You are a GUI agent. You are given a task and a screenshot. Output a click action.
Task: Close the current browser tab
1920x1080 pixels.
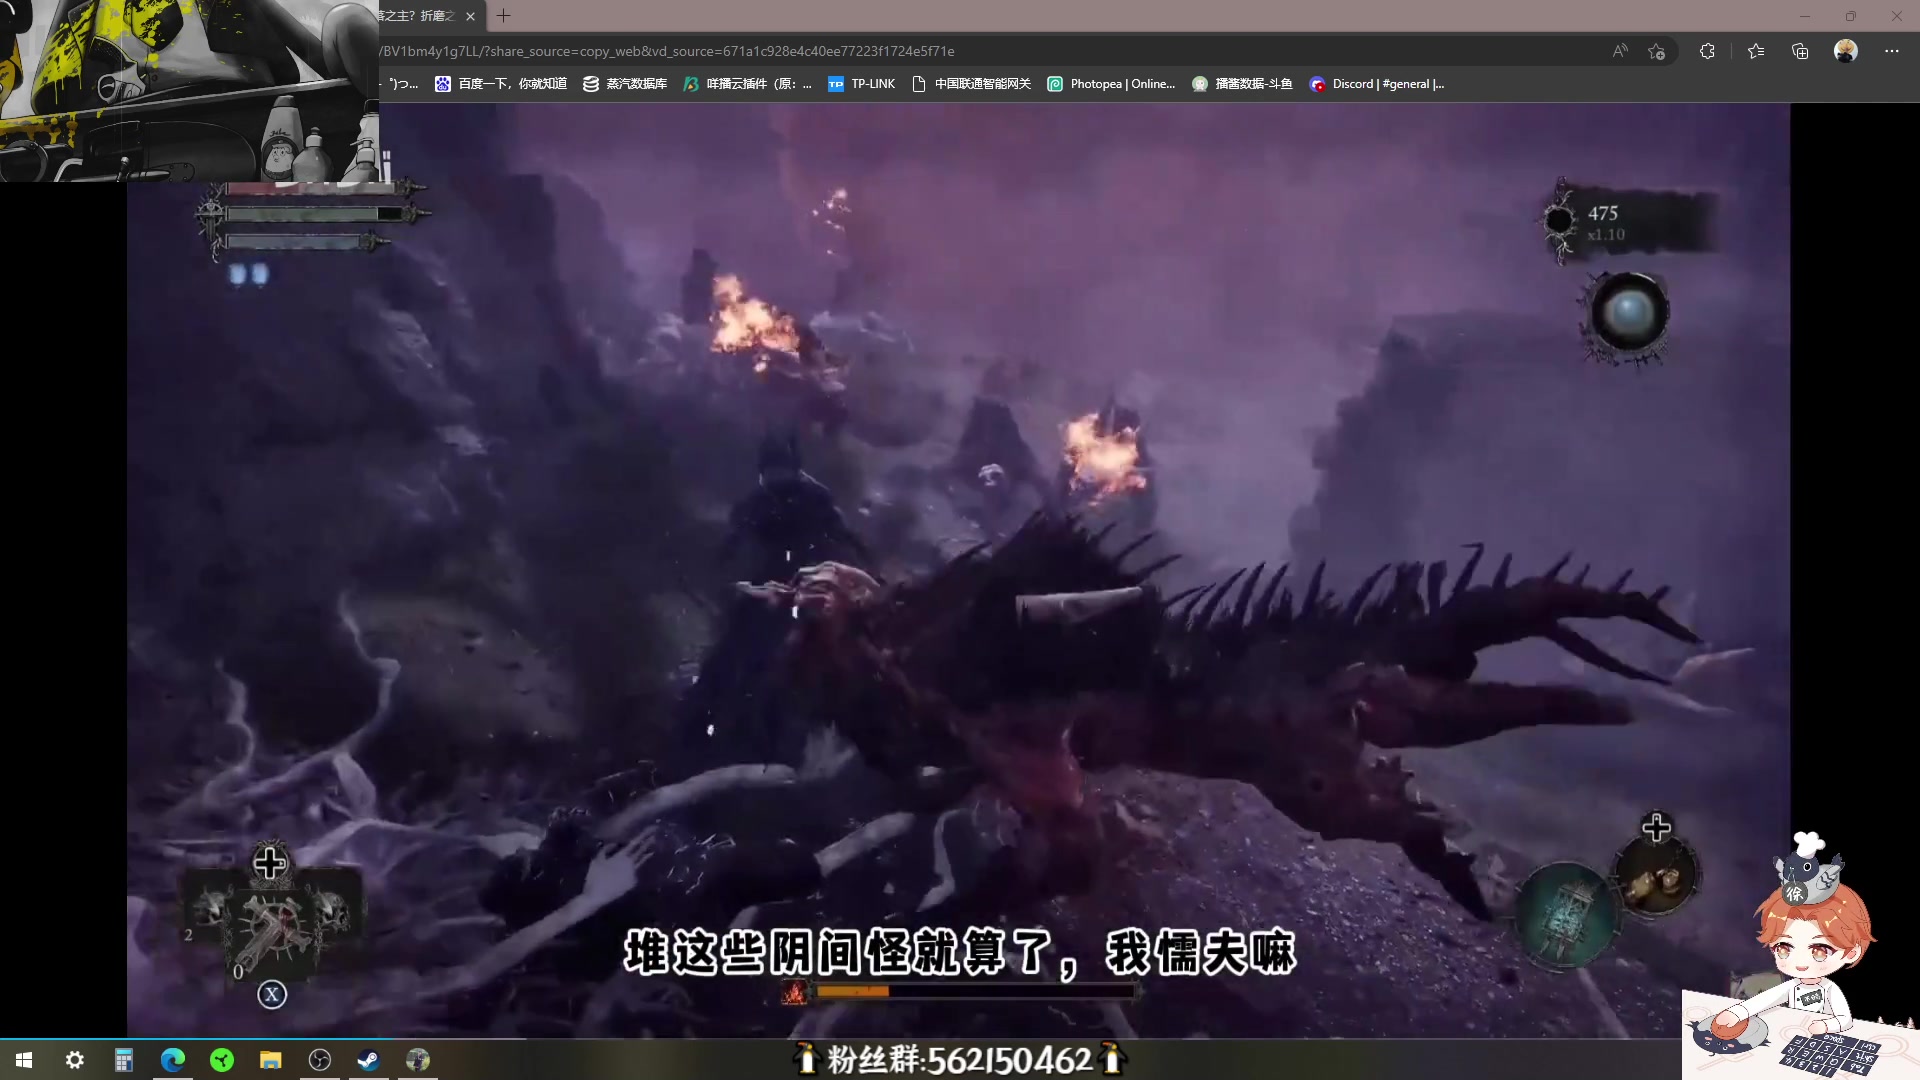point(470,16)
